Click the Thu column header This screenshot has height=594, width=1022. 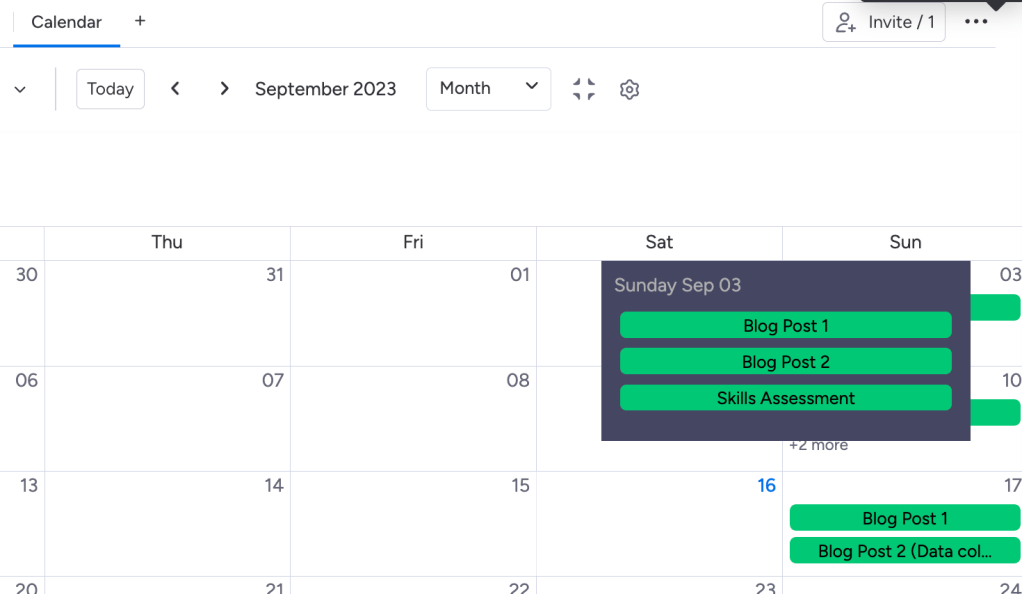167,242
